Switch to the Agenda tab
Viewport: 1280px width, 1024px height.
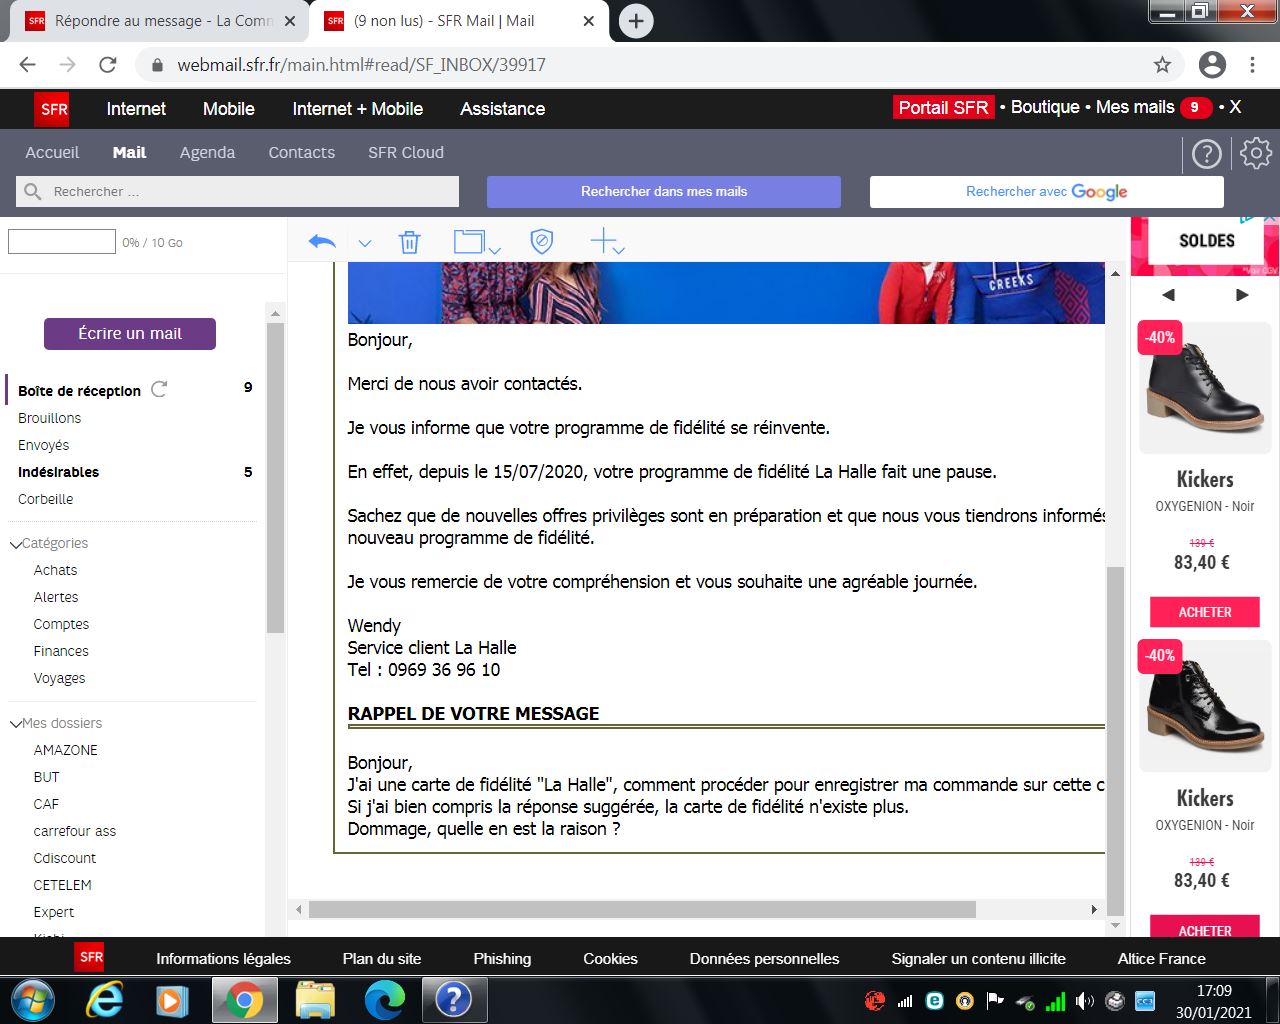click(x=207, y=153)
